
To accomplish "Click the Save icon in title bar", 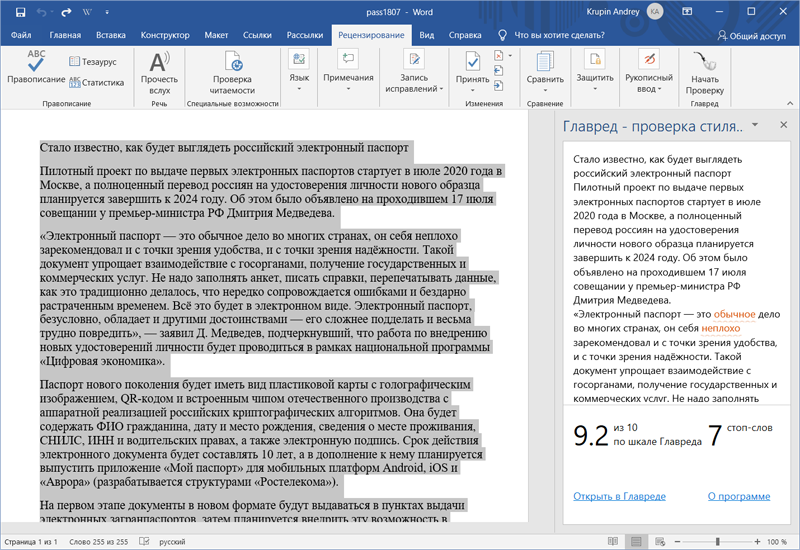I will (22, 11).
